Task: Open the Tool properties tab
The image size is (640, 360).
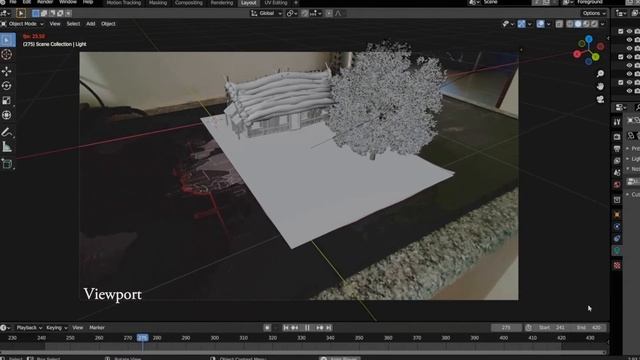Action: click(617, 122)
